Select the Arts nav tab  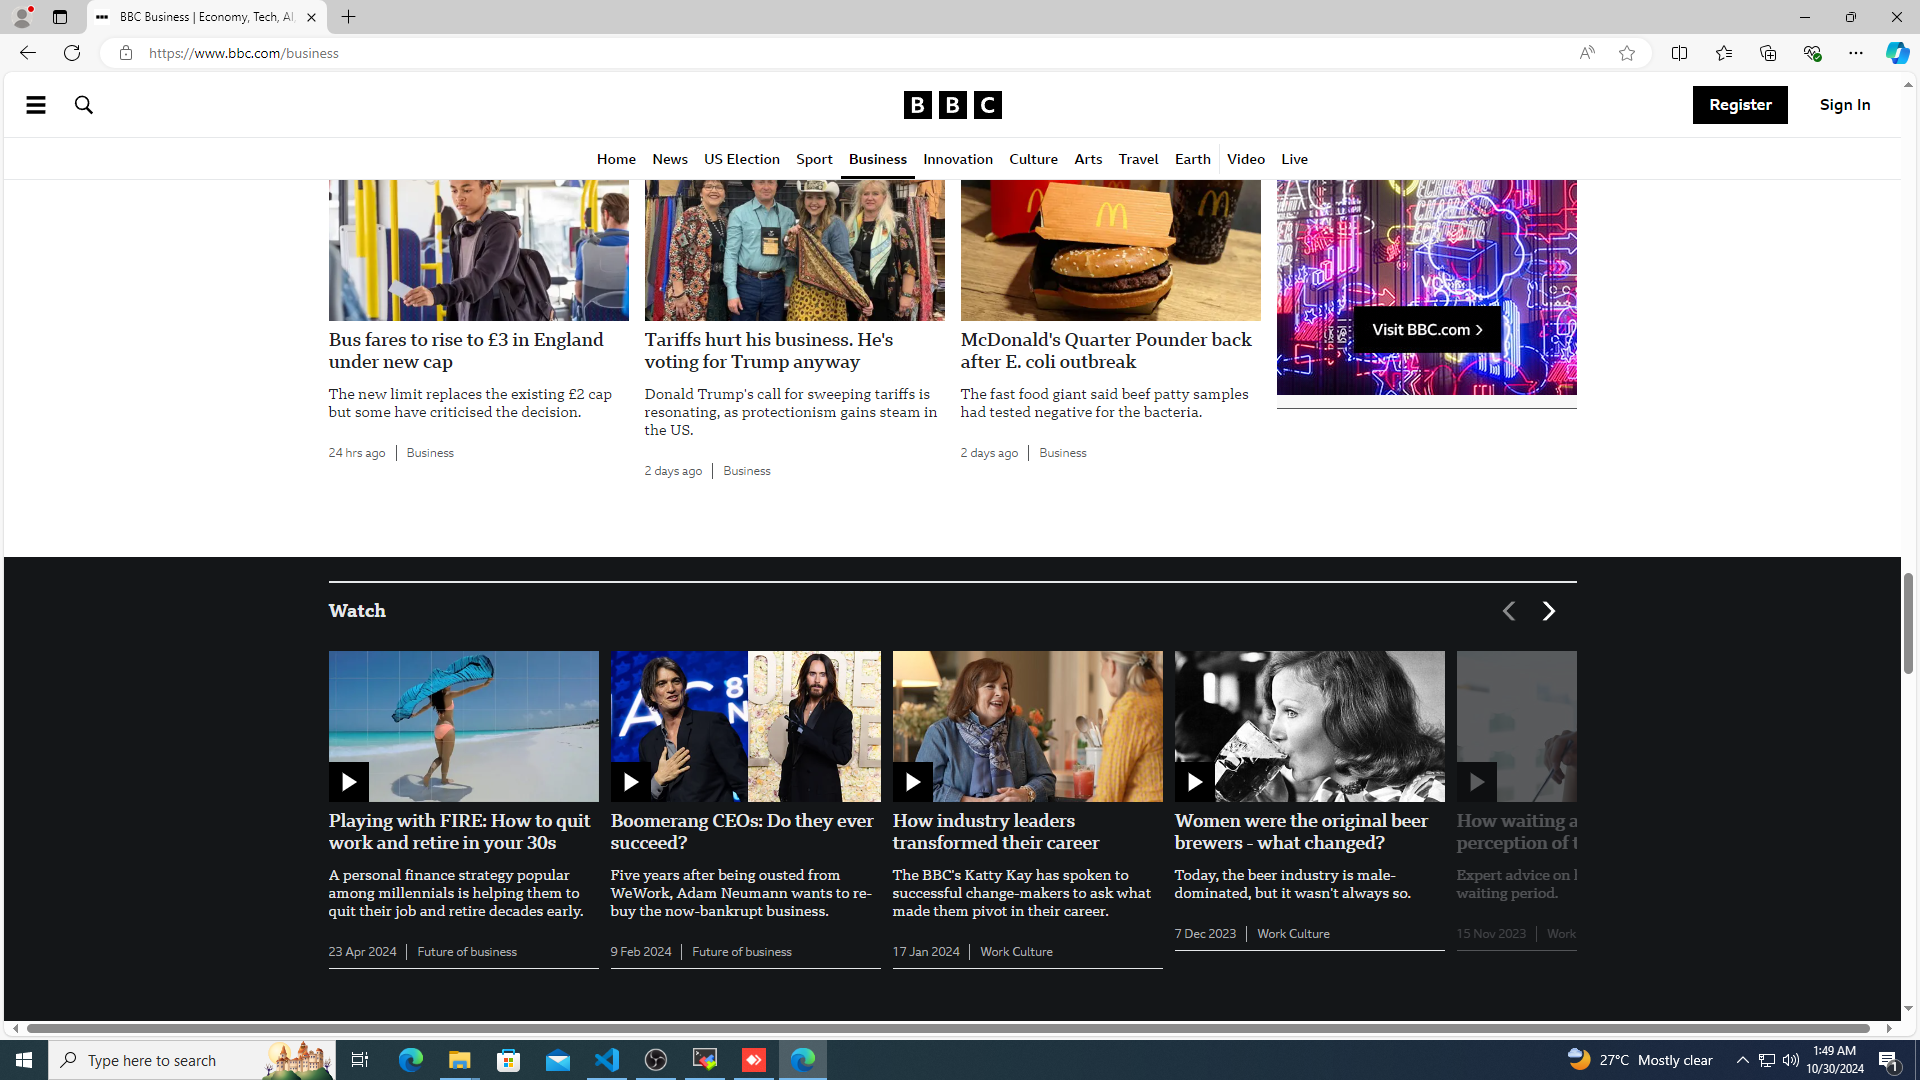(x=1088, y=159)
